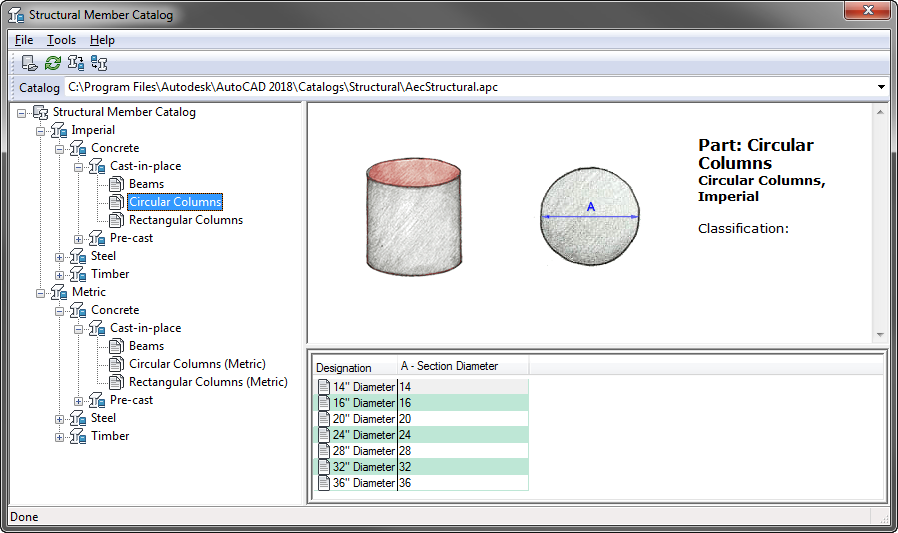The height and width of the screenshot is (533, 898).
Task: Click the Open Catalog toolbar icon
Action: pos(30,63)
